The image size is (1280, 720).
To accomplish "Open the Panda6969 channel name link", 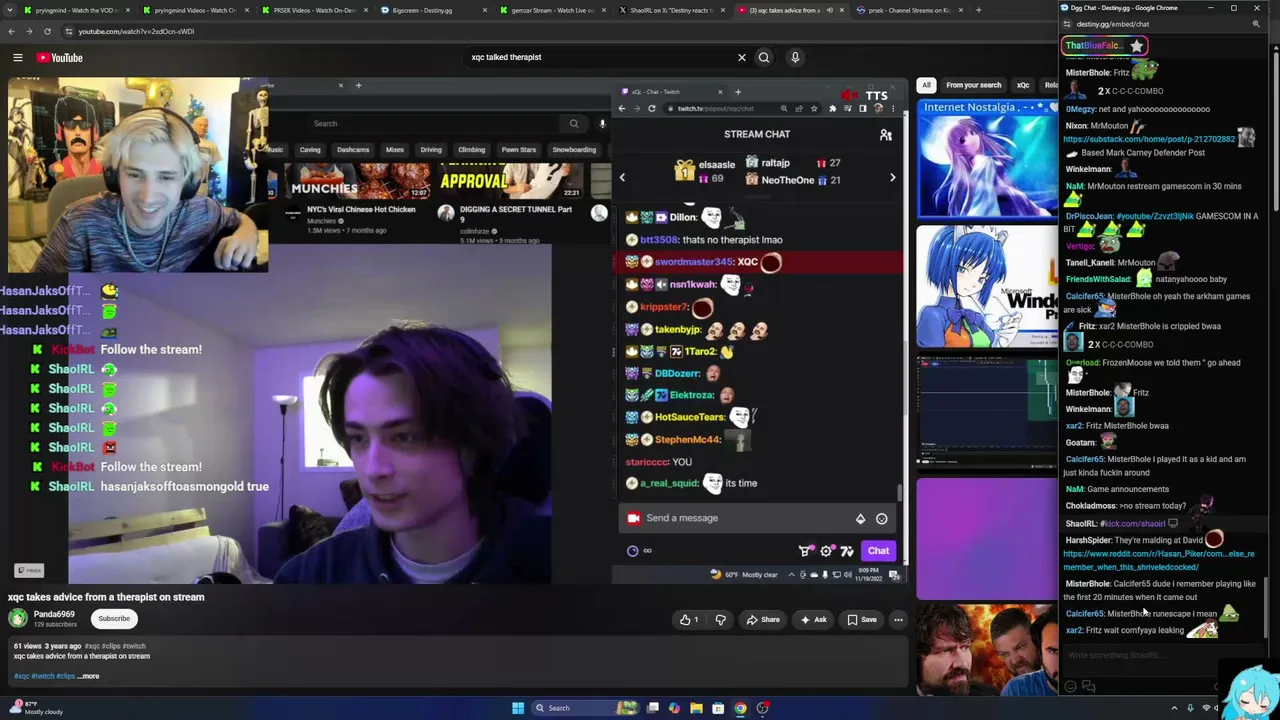I will tap(54, 614).
